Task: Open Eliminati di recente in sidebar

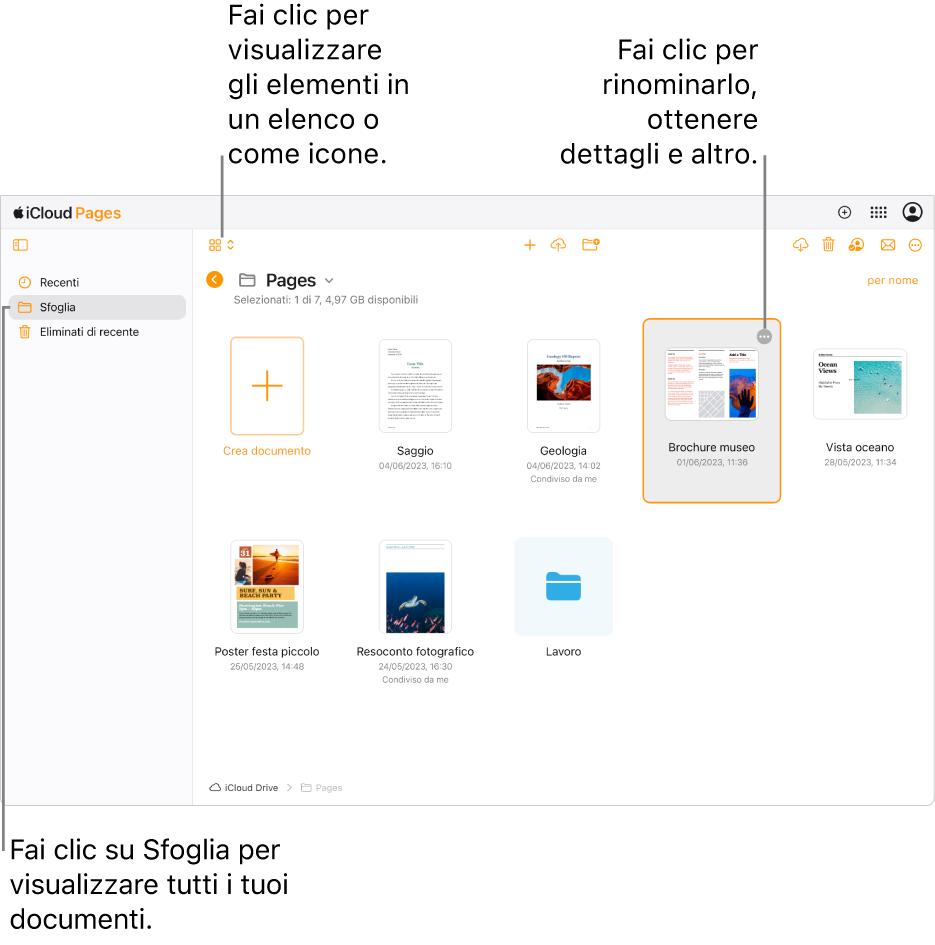Action: (x=97, y=331)
